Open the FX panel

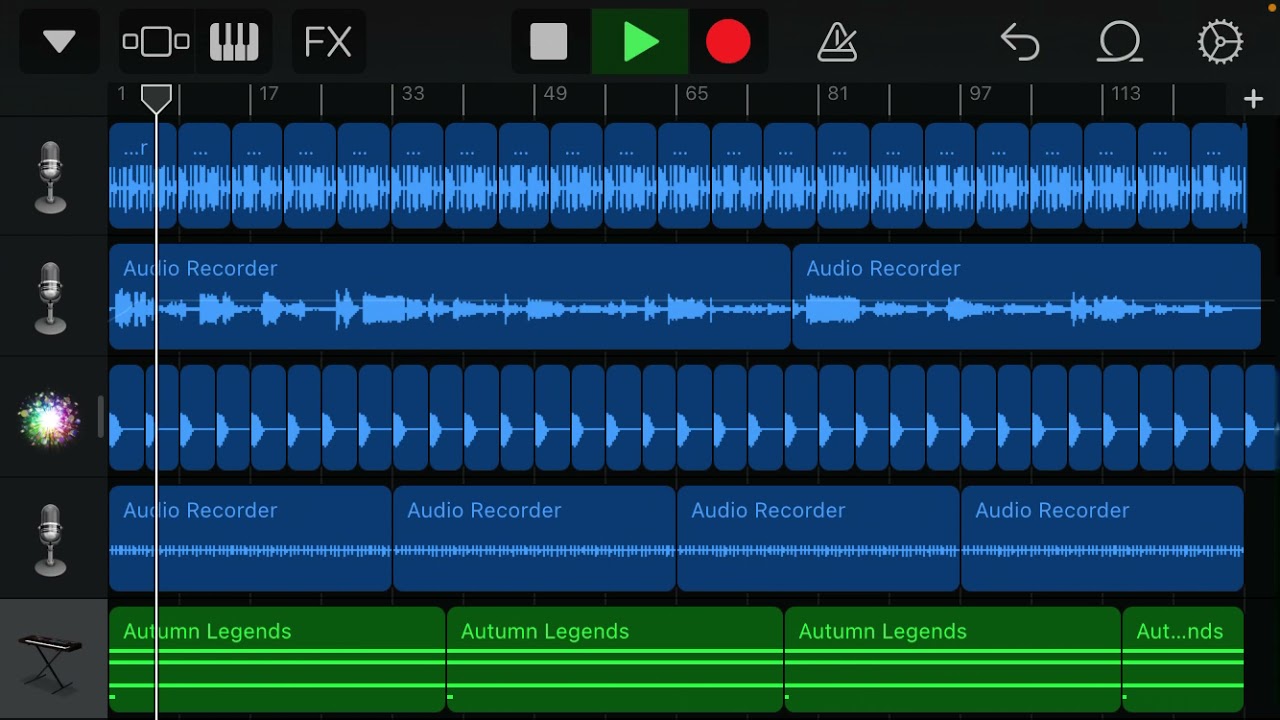[328, 42]
